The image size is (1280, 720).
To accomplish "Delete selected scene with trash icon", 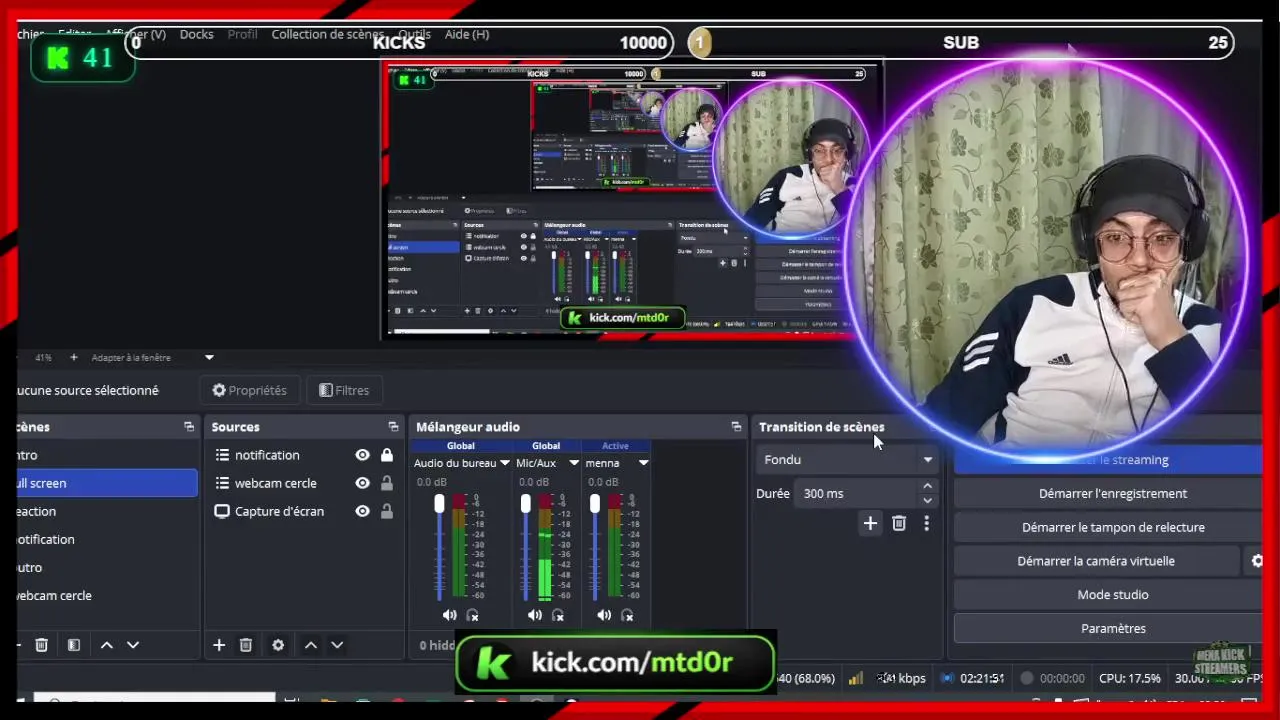I will 41,645.
